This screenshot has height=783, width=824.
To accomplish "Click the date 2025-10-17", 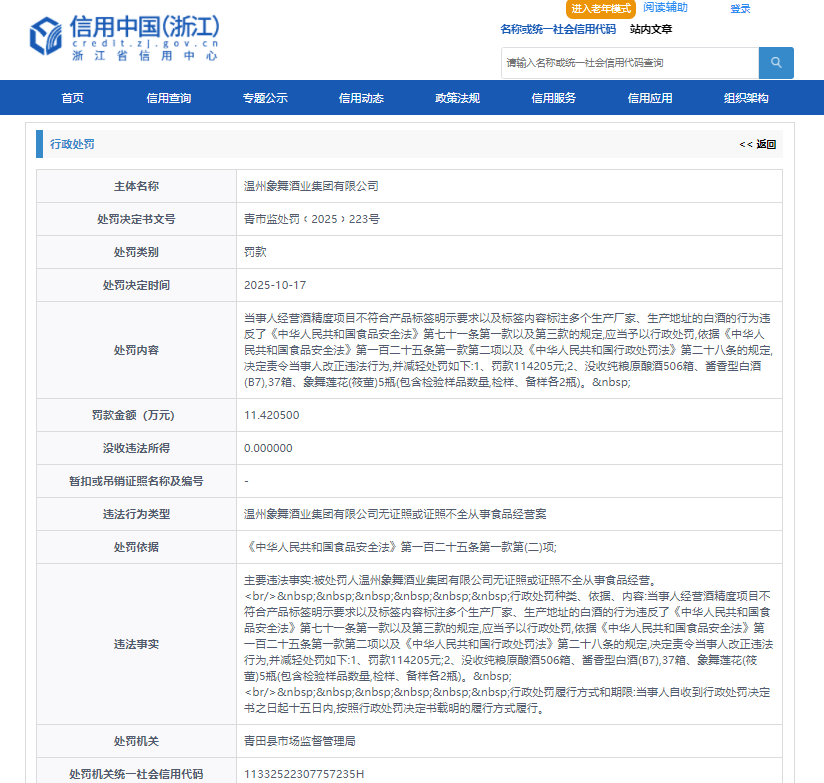I will point(275,285).
